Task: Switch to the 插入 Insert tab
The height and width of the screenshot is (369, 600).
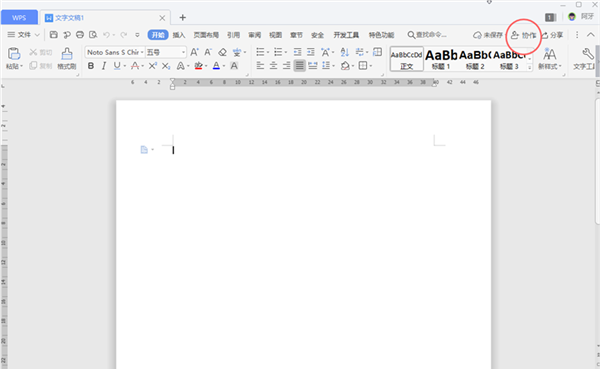Action: click(x=179, y=35)
